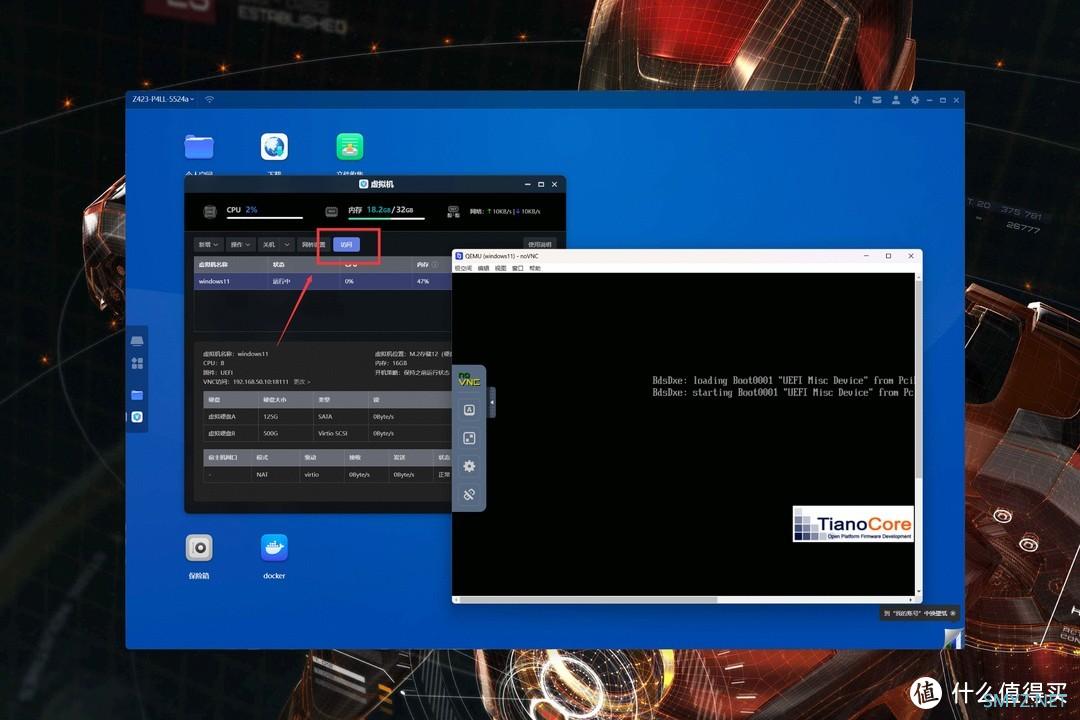Click the NAT network mode cell
Image resolution: width=1080 pixels, height=720 pixels.
pos(262,475)
